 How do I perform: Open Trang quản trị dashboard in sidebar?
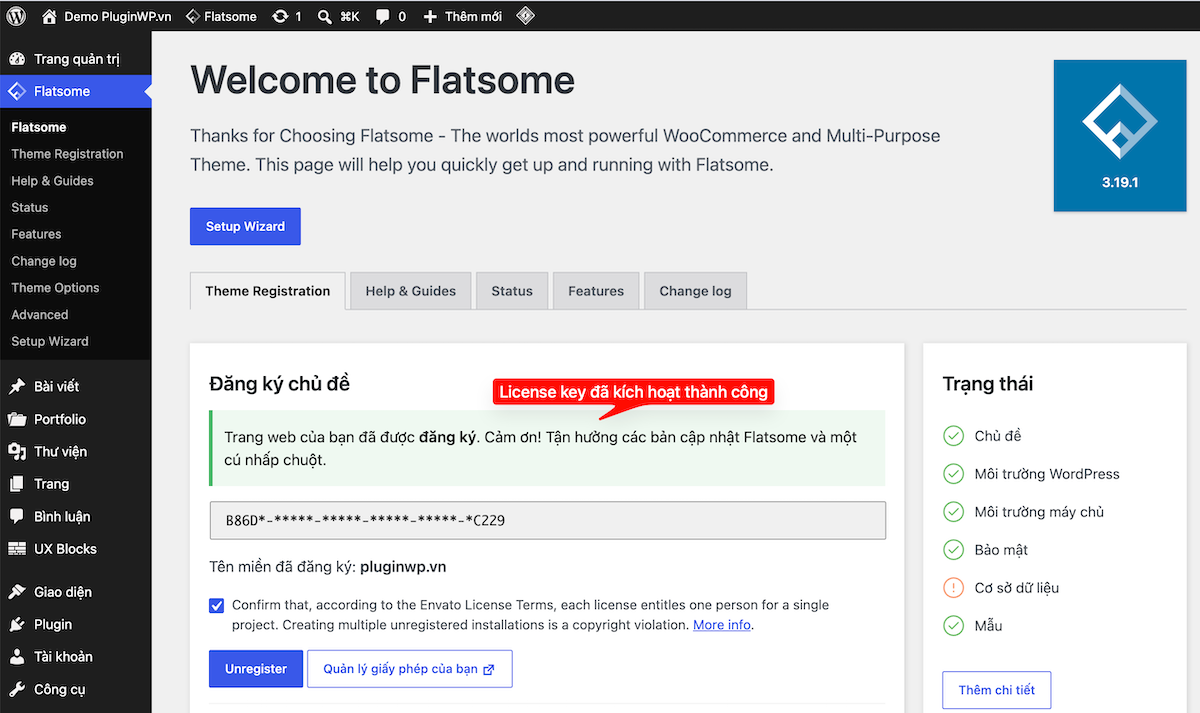tap(75, 59)
